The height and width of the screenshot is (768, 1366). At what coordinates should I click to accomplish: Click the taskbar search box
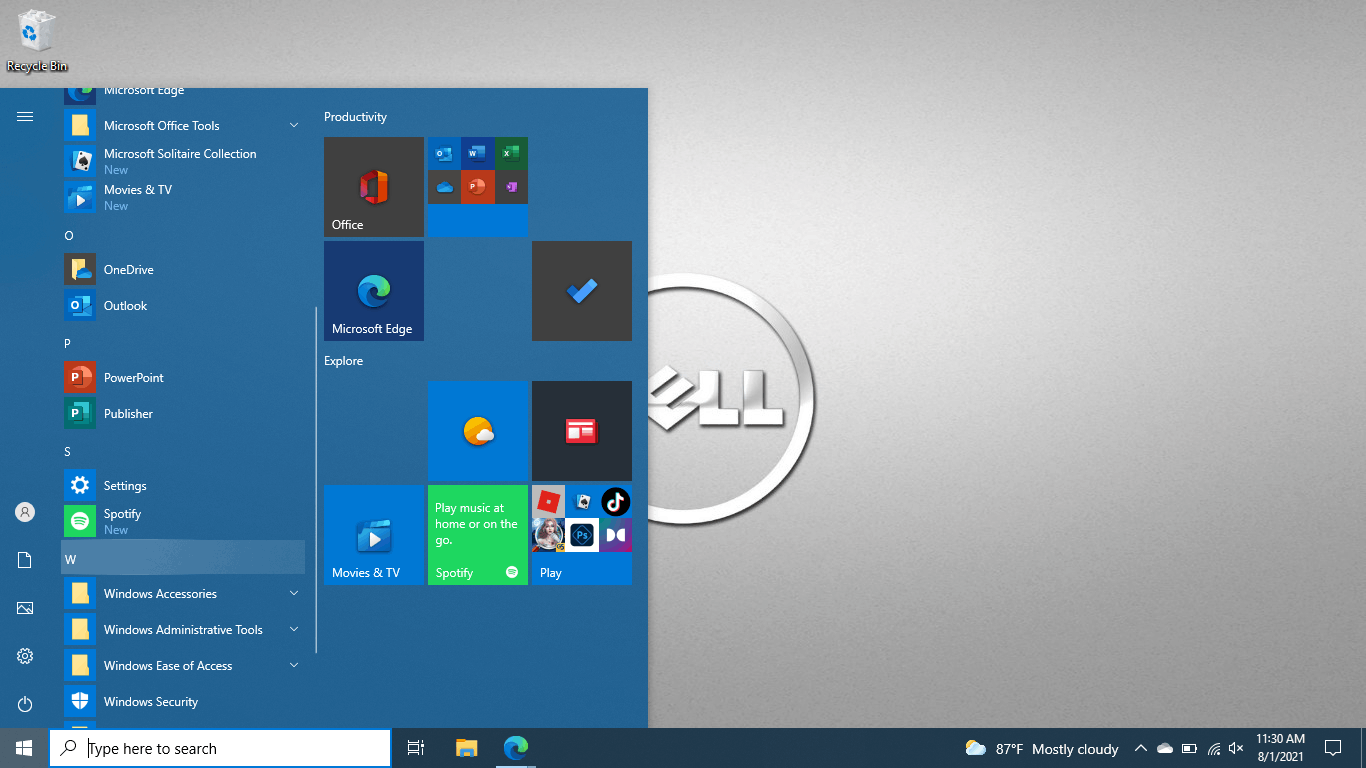pyautogui.click(x=220, y=748)
